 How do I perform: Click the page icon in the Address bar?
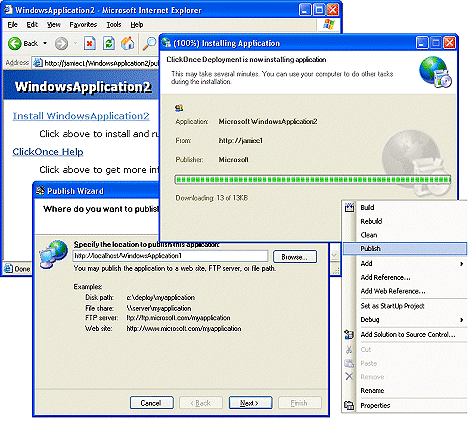[38, 63]
